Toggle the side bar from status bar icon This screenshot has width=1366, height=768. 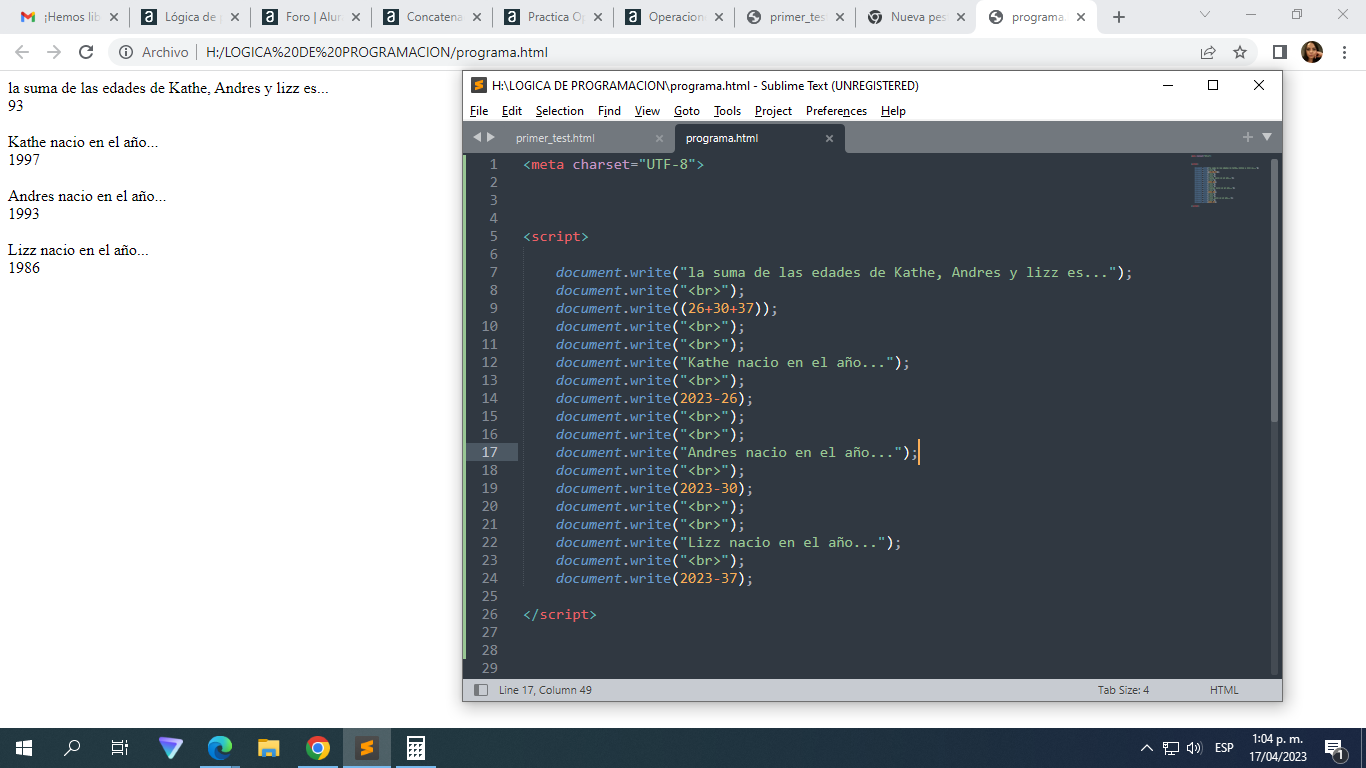[481, 690]
